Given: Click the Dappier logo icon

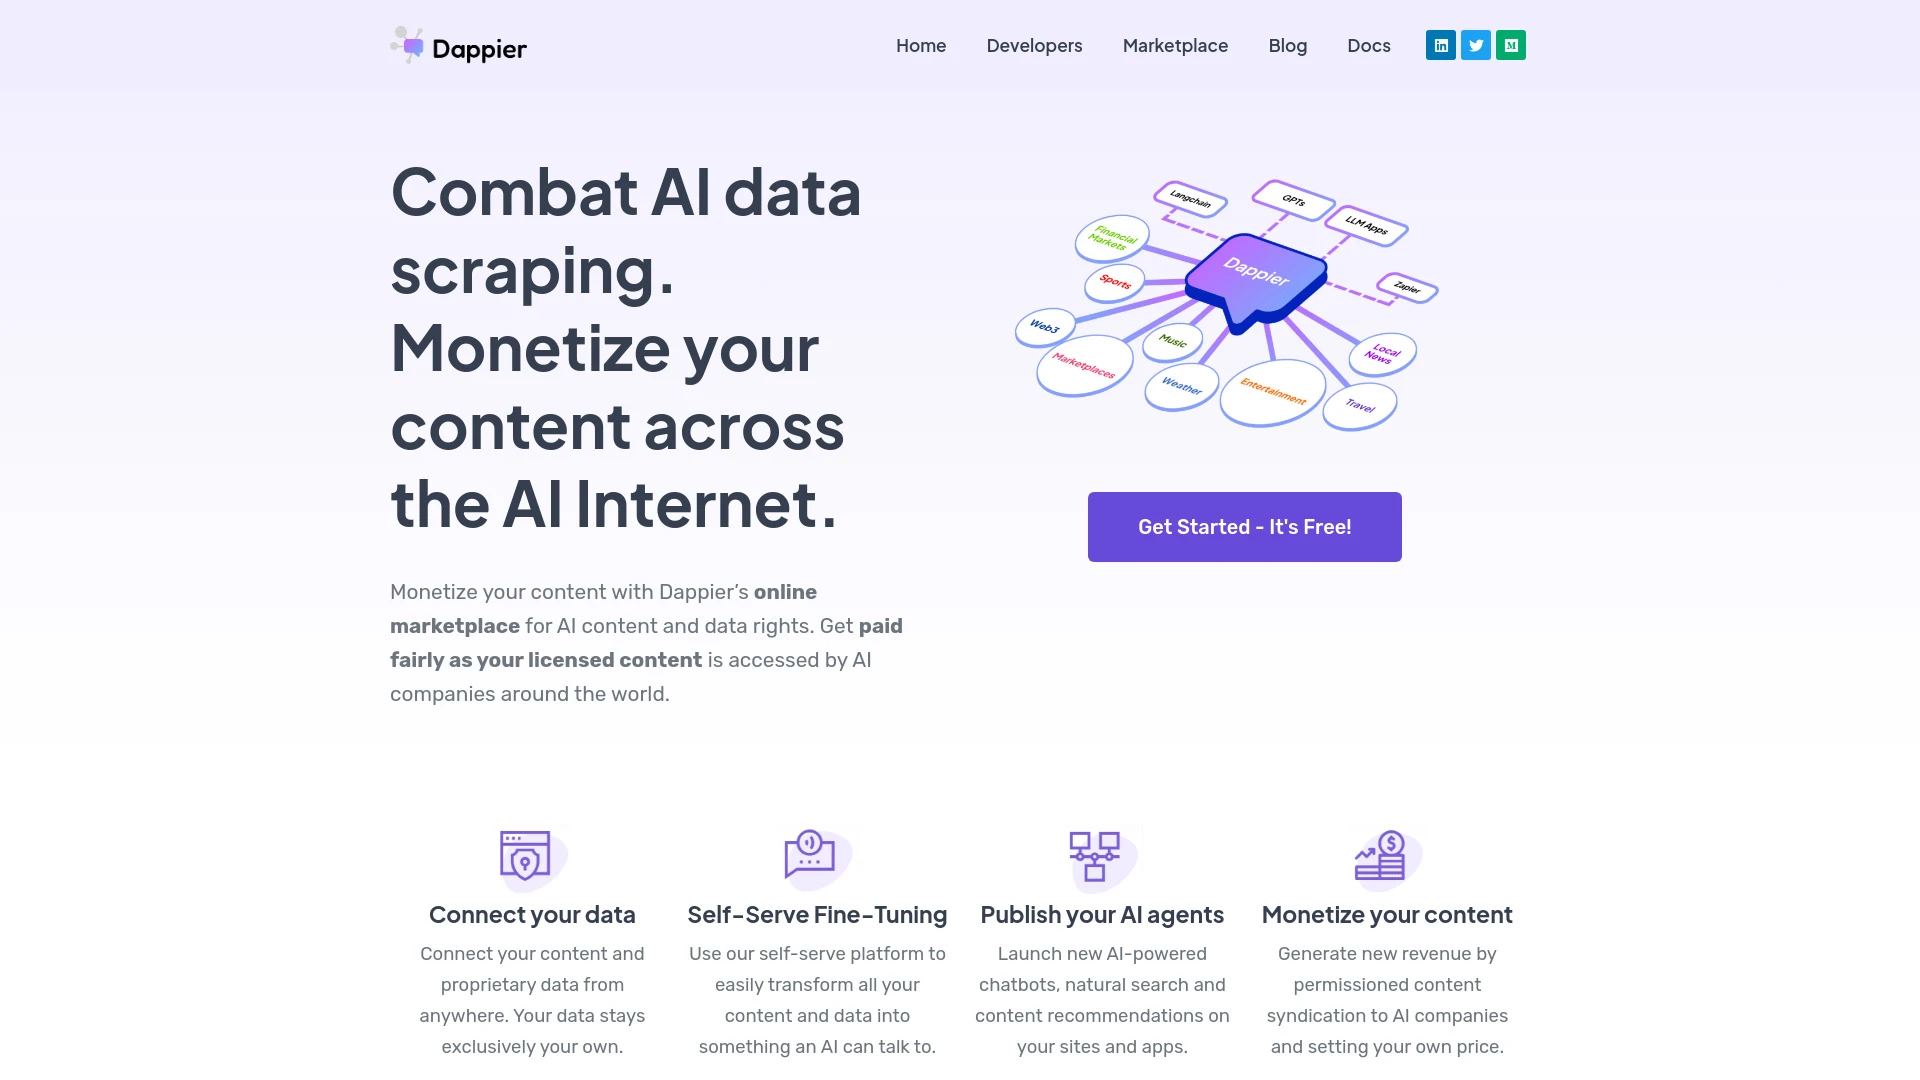Looking at the screenshot, I should coord(405,45).
